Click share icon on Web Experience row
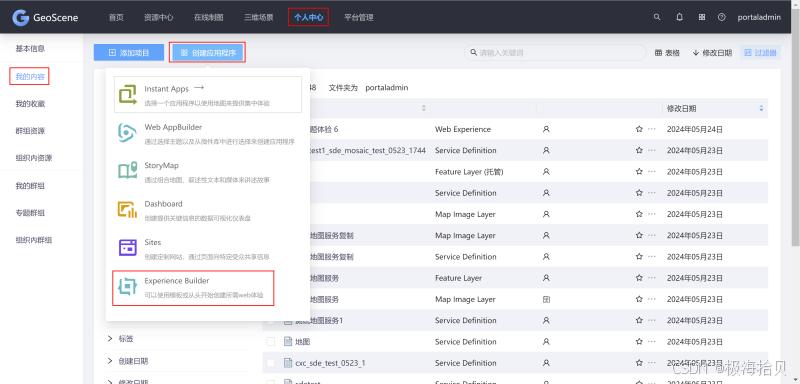Viewport: 800px width, 384px height. click(546, 130)
